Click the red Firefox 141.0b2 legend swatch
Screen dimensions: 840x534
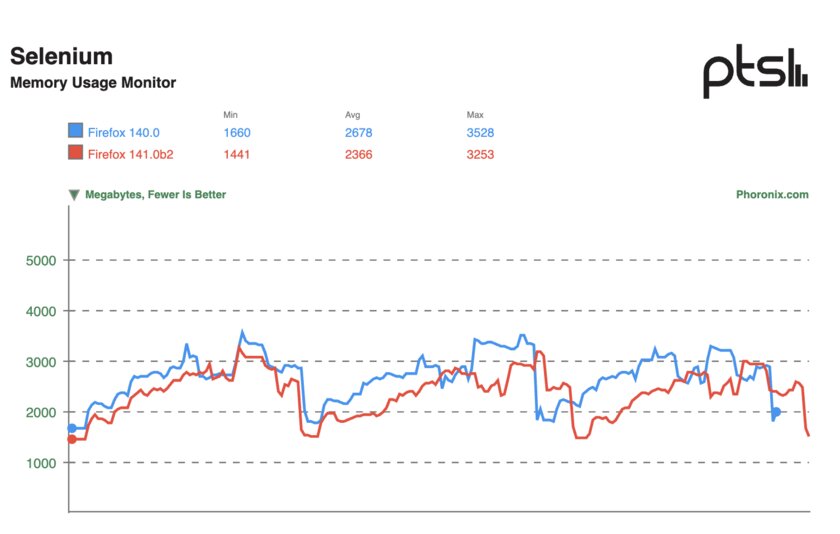76,152
